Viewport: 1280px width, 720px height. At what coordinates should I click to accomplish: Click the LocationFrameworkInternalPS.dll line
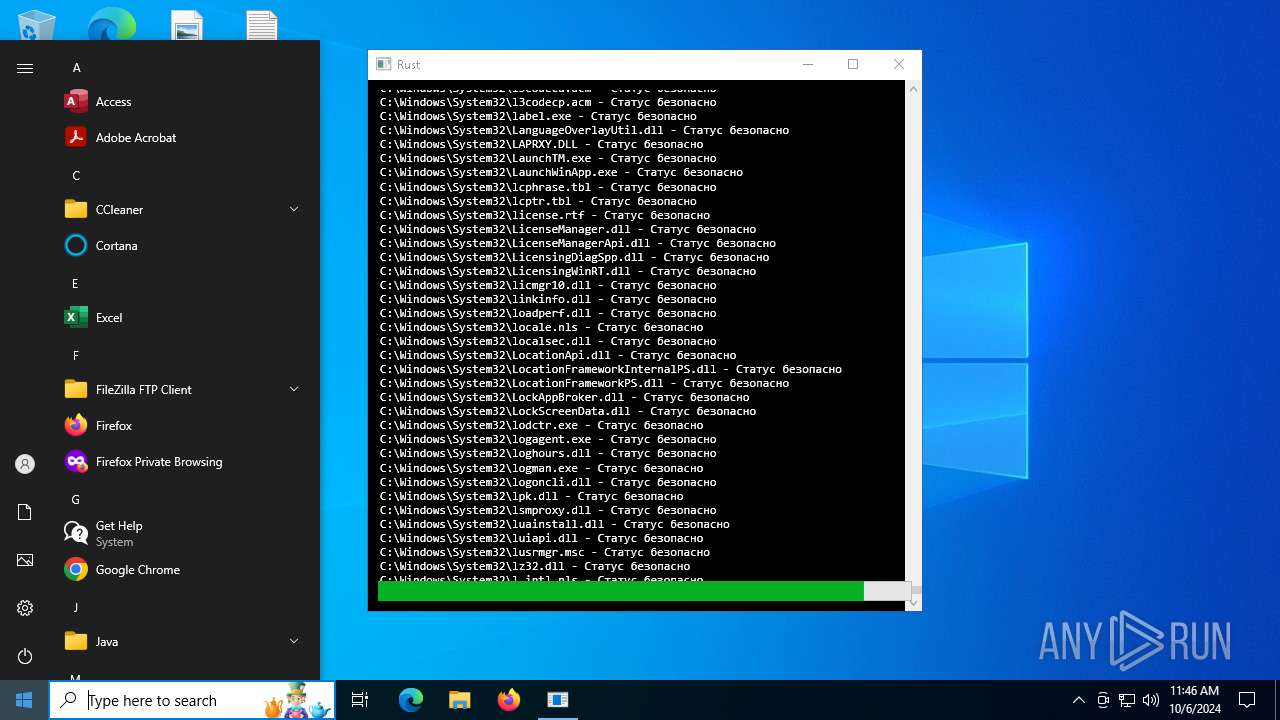pos(610,369)
